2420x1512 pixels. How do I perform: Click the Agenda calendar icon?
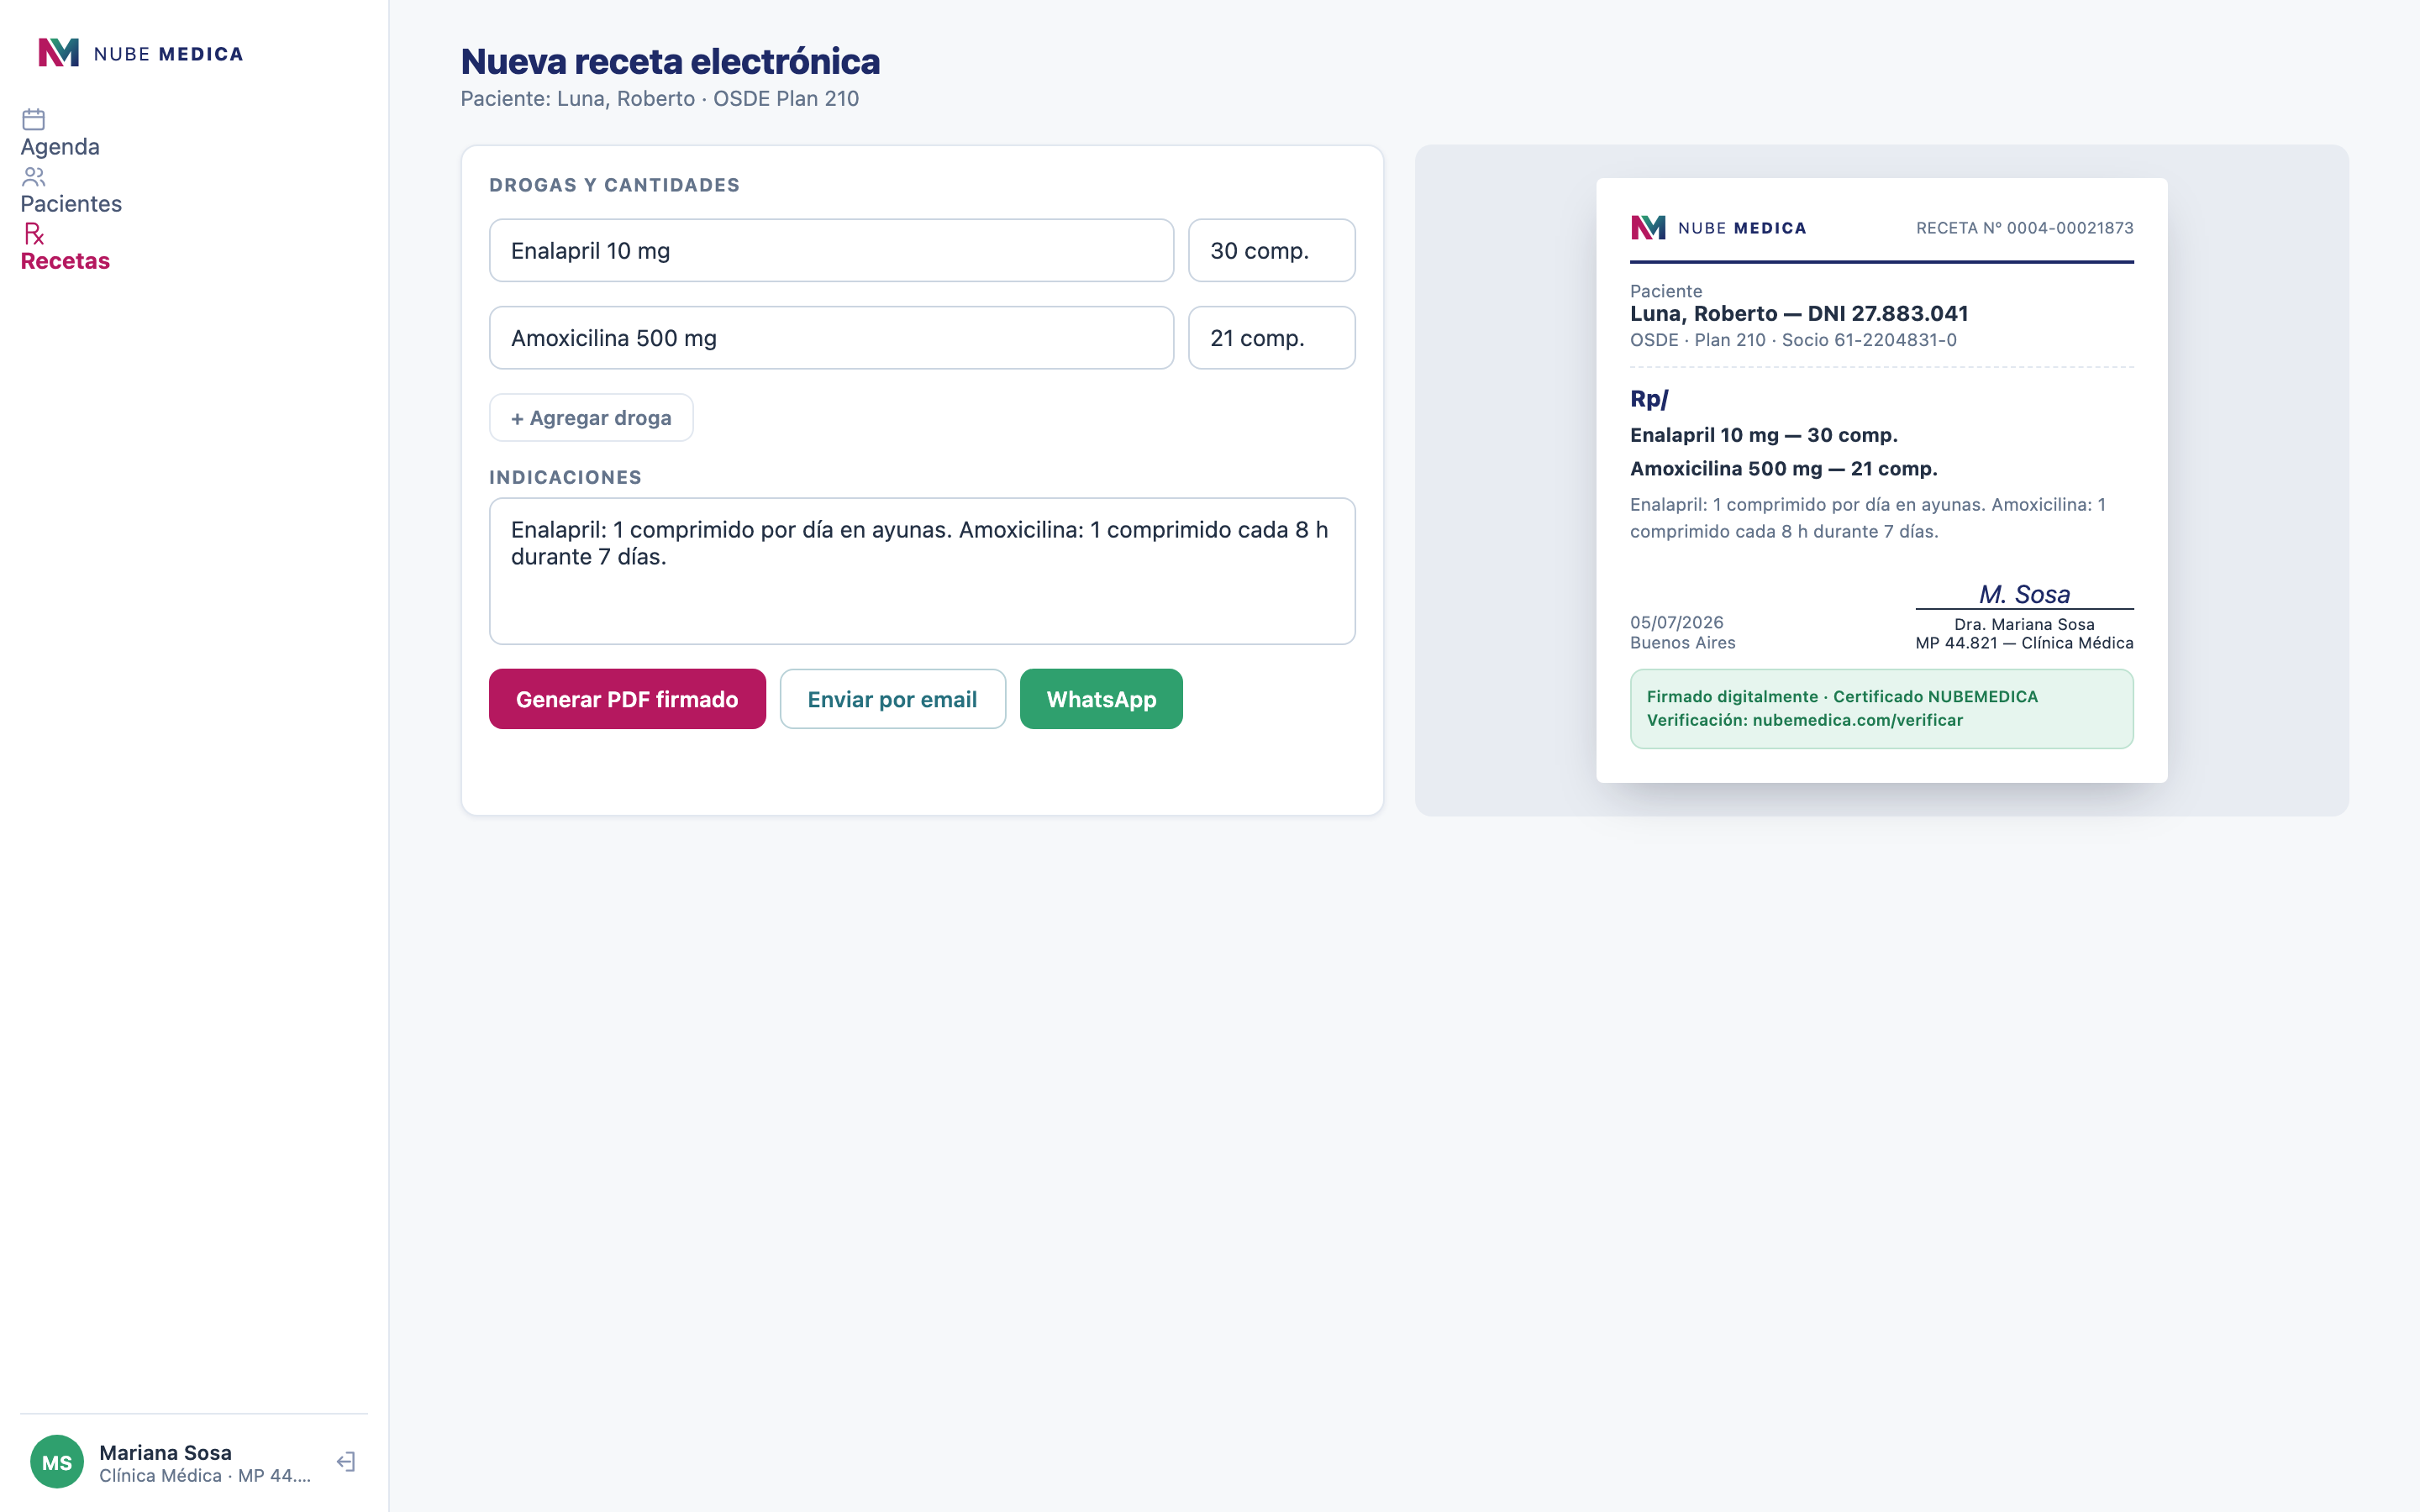pyautogui.click(x=34, y=119)
